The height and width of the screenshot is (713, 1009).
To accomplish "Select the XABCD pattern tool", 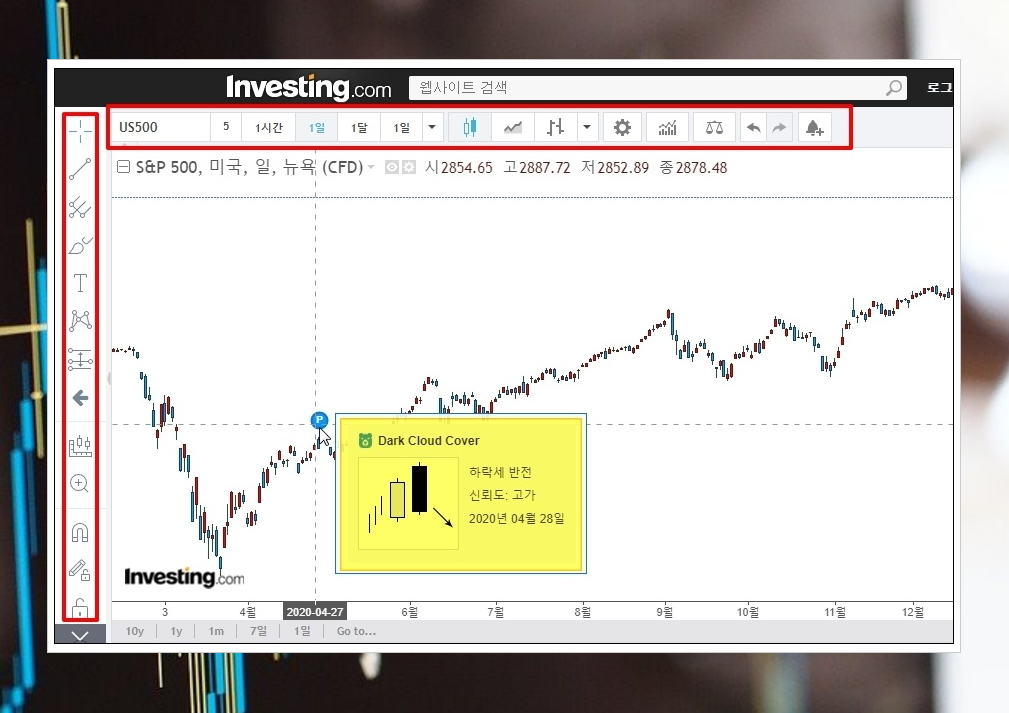I will [80, 320].
